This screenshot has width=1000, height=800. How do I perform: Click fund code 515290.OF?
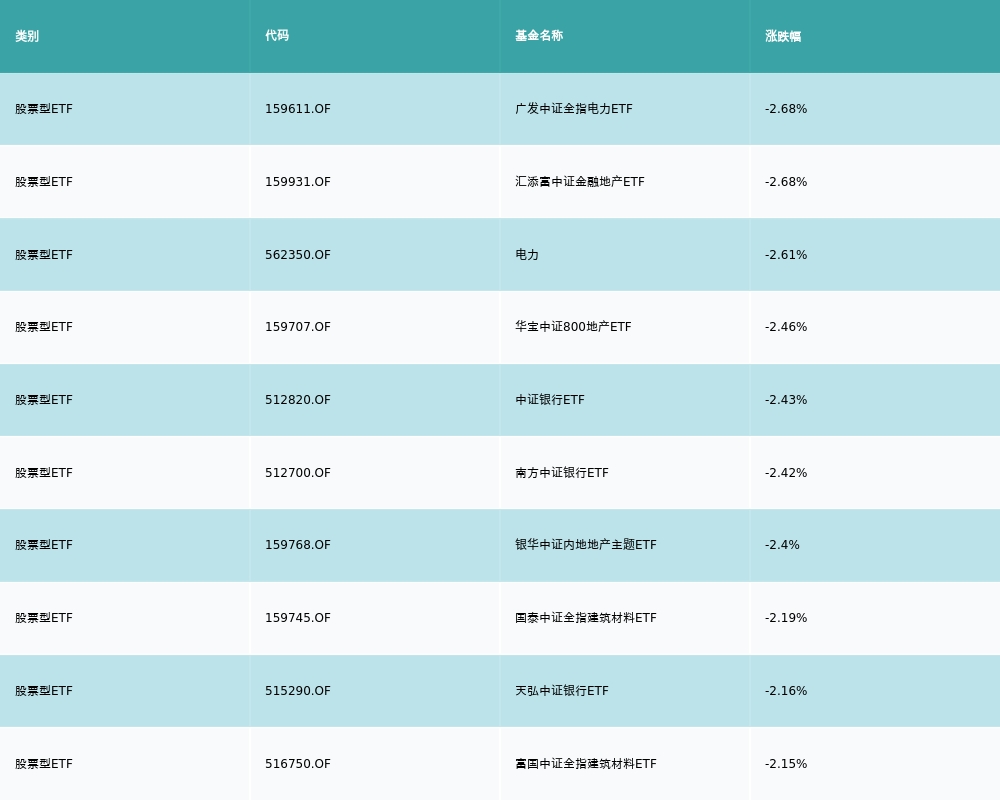tap(297, 691)
